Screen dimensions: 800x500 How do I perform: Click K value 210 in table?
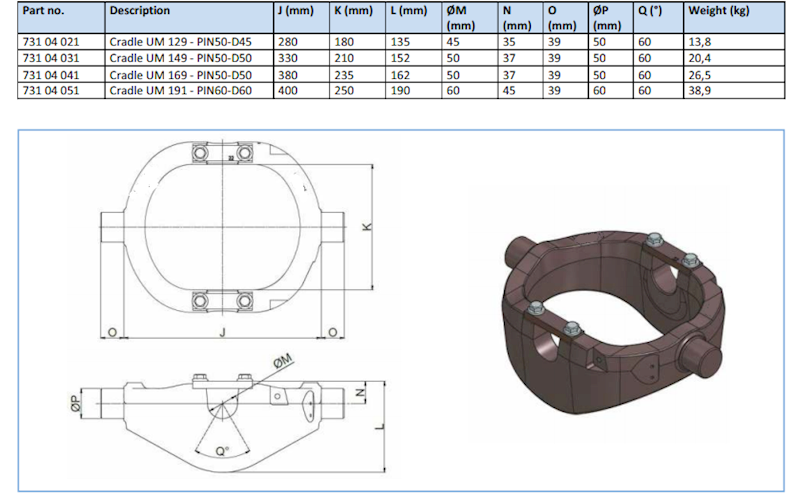pos(344,58)
